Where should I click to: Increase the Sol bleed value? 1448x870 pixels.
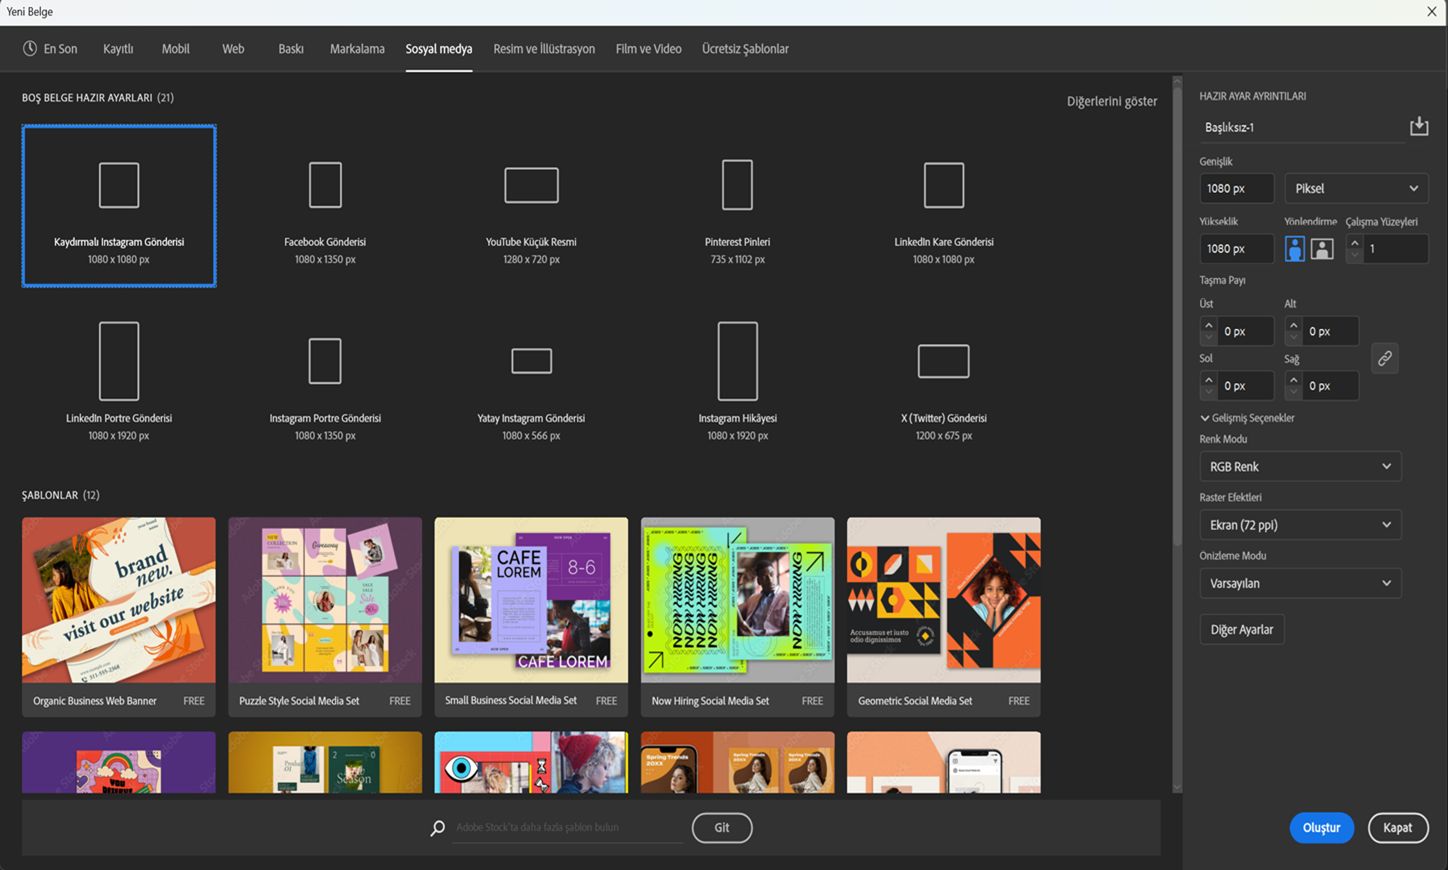tap(1208, 380)
